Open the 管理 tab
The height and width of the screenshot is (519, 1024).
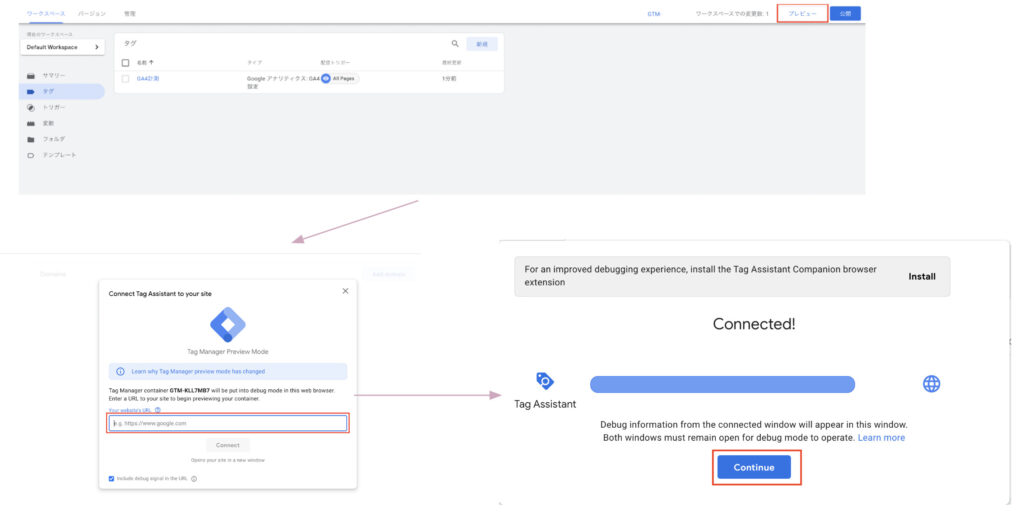point(129,14)
